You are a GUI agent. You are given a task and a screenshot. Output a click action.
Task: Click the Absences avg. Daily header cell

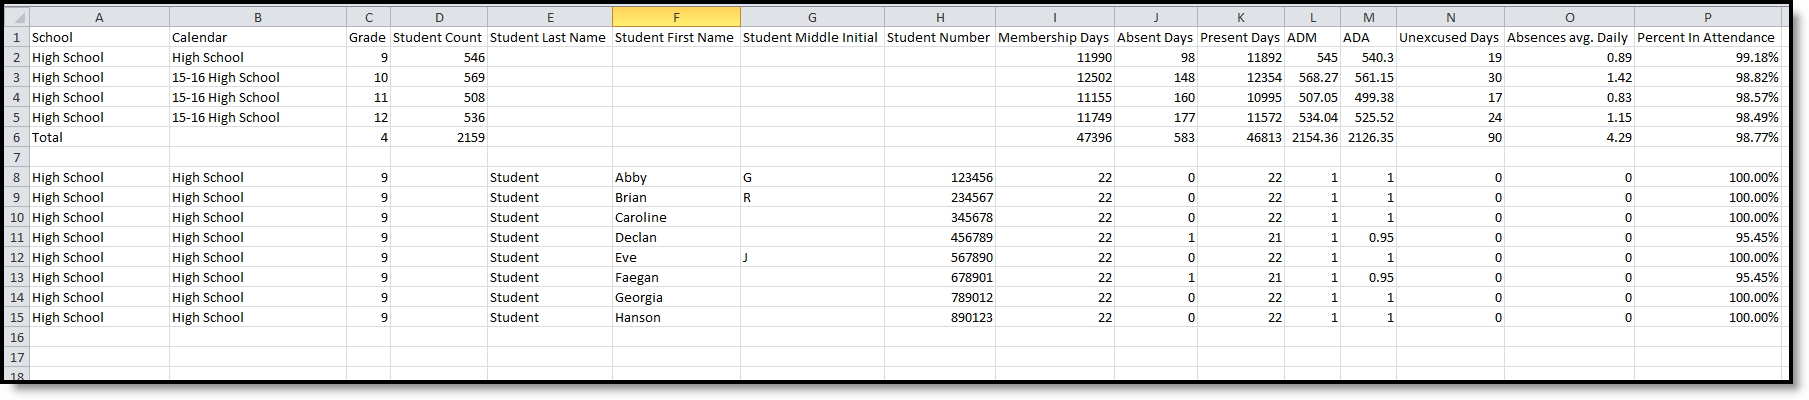point(1568,38)
